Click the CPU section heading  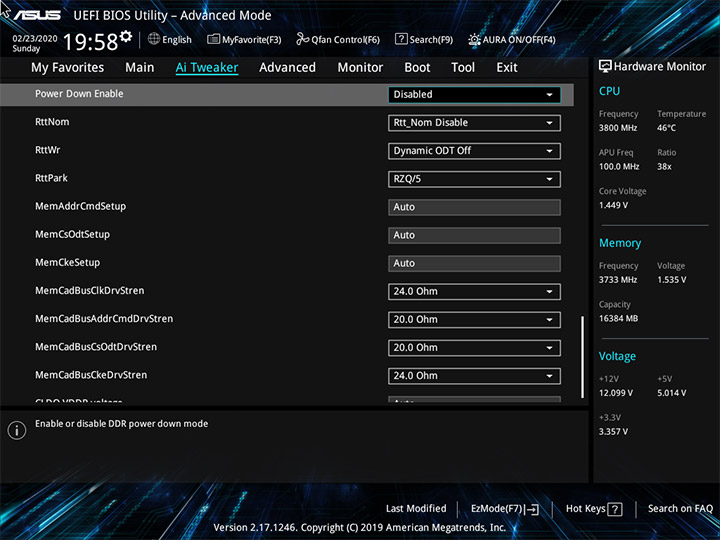[609, 91]
